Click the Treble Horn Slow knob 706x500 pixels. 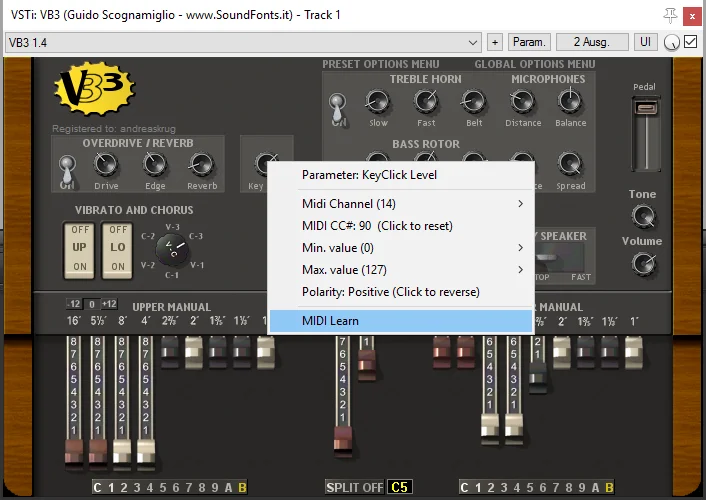(x=377, y=101)
